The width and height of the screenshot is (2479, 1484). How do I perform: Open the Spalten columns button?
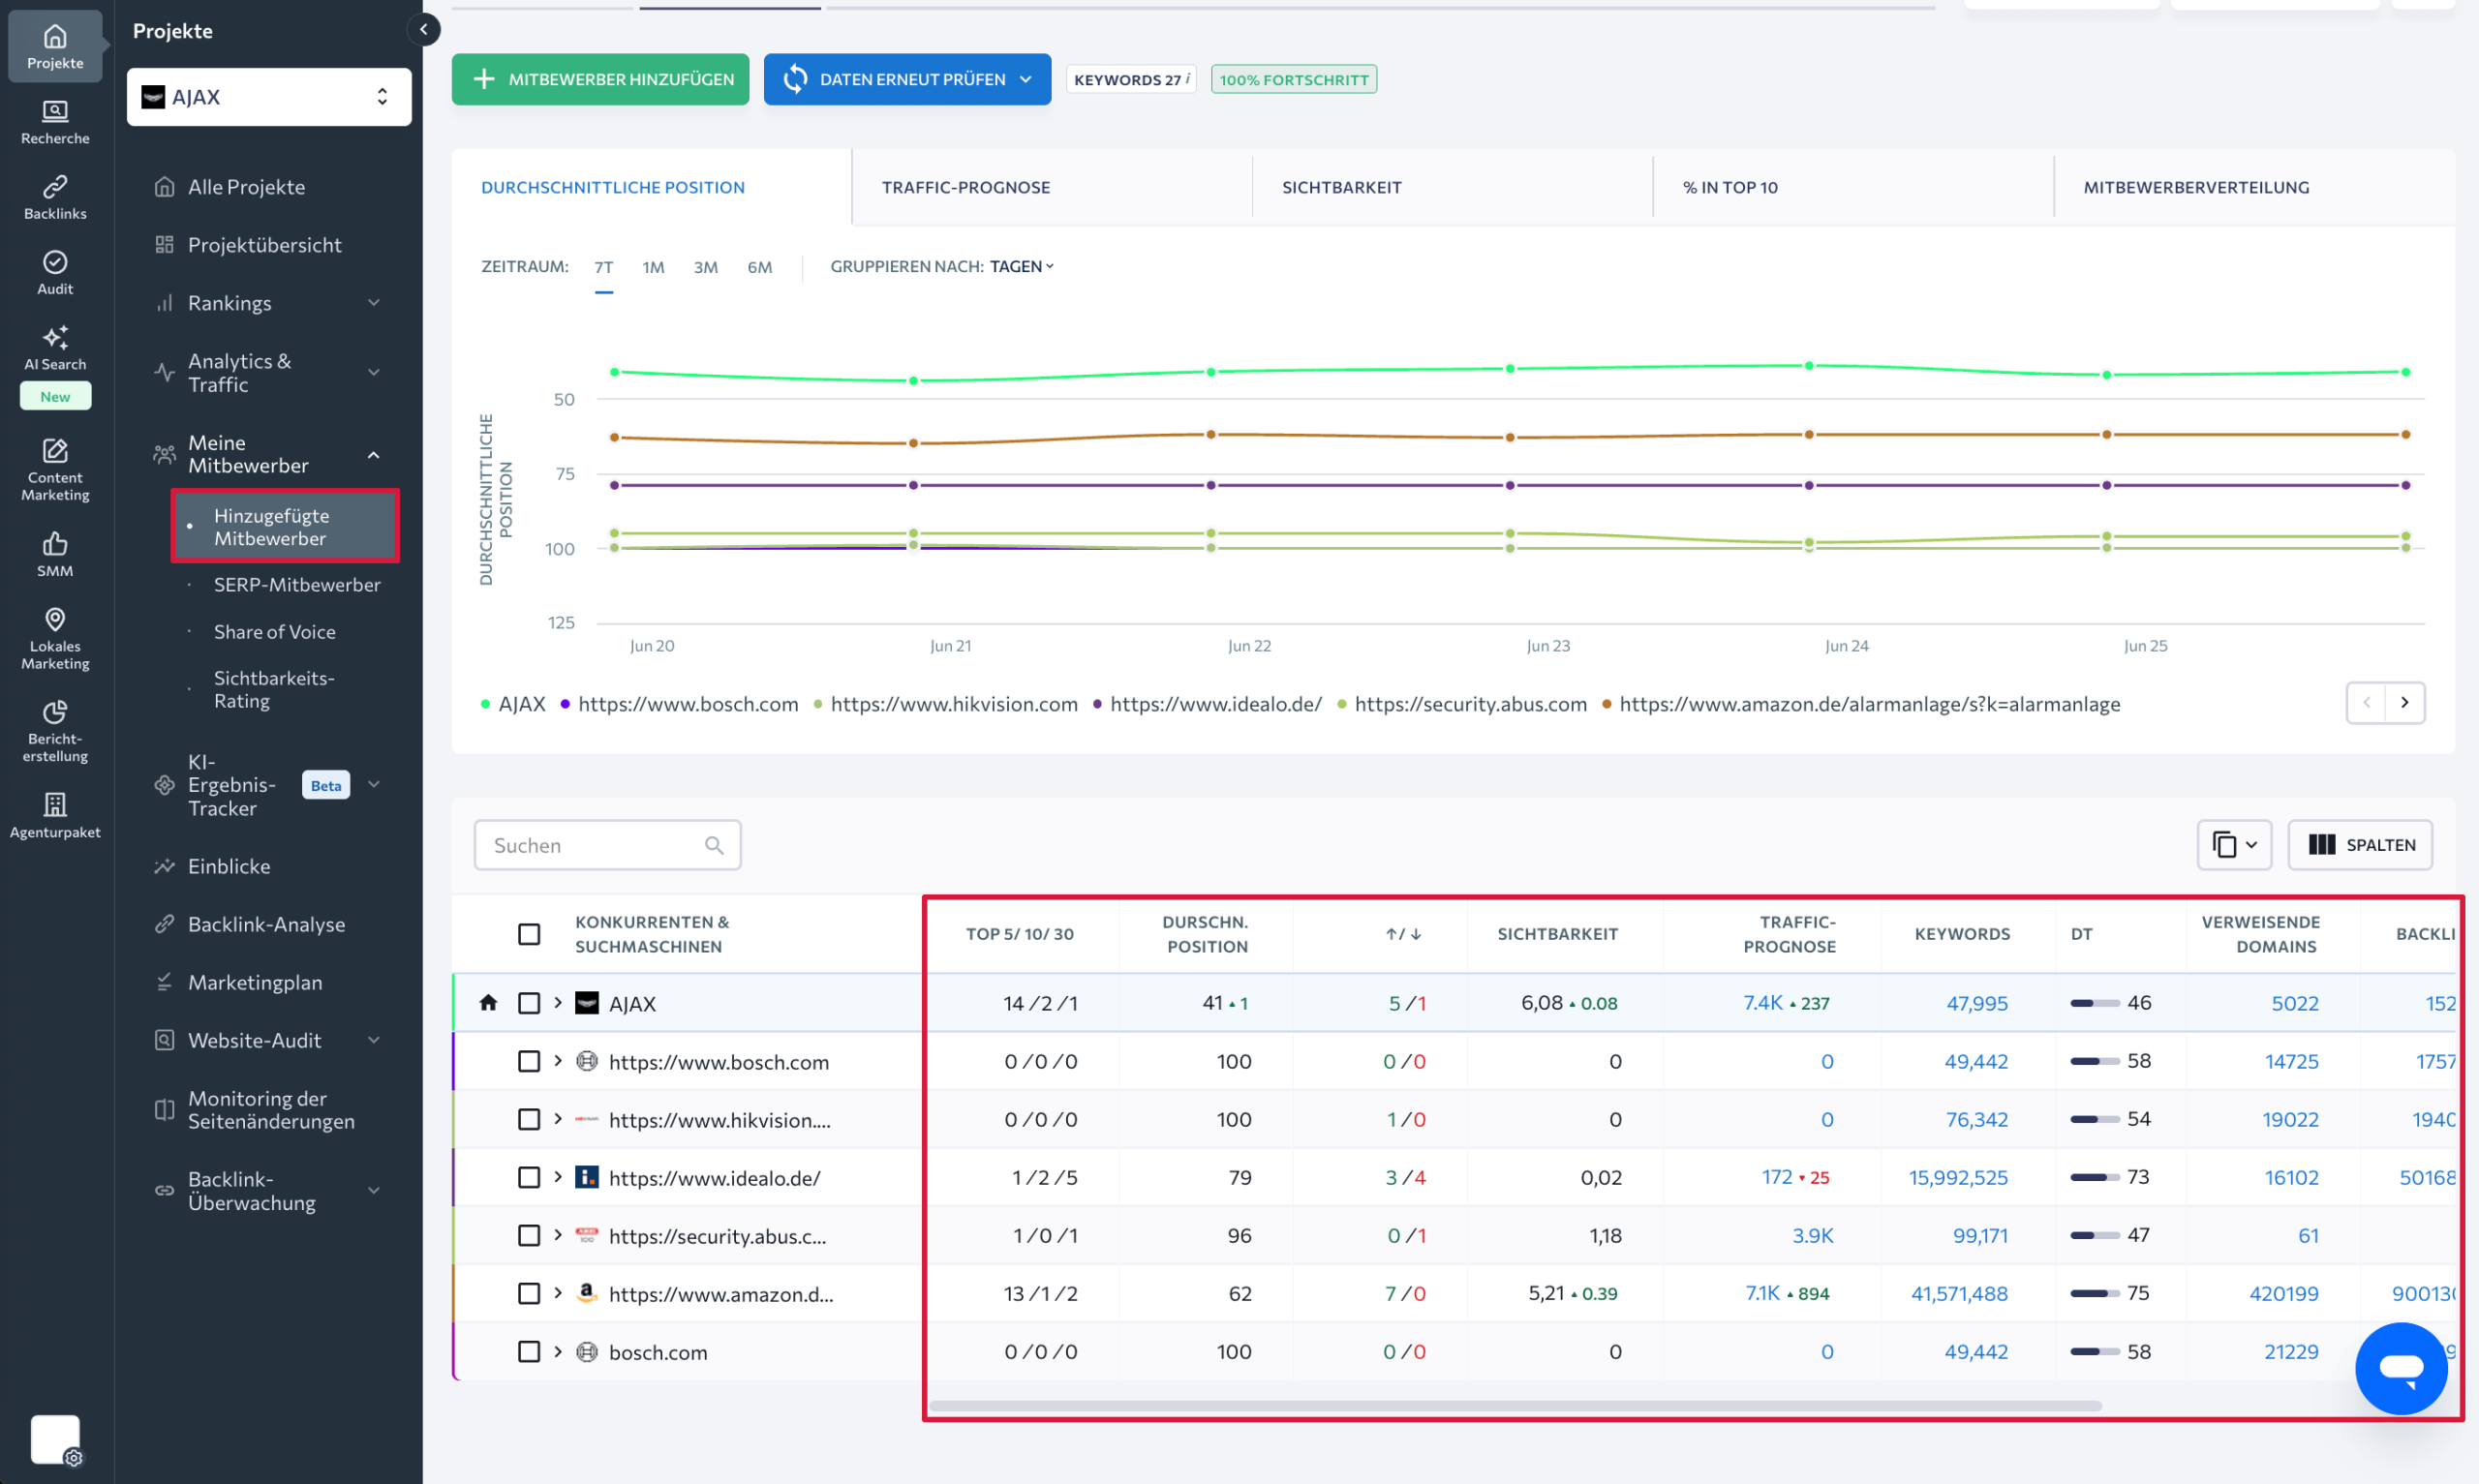[x=2360, y=845]
